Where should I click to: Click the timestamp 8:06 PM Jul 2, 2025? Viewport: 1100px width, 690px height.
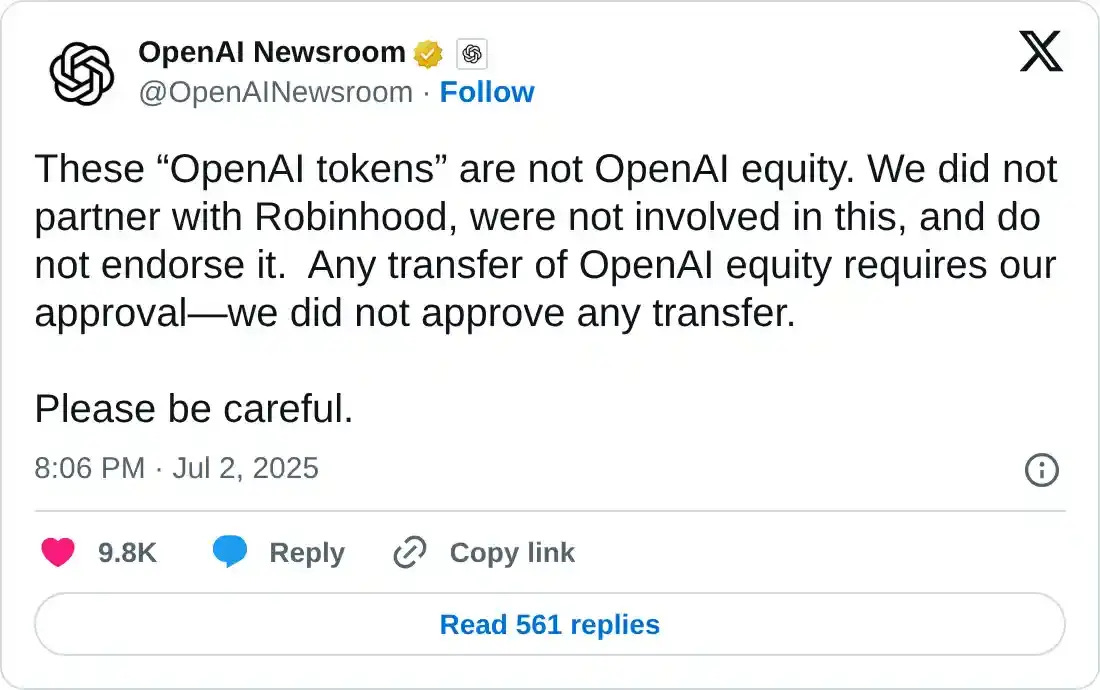click(176, 469)
